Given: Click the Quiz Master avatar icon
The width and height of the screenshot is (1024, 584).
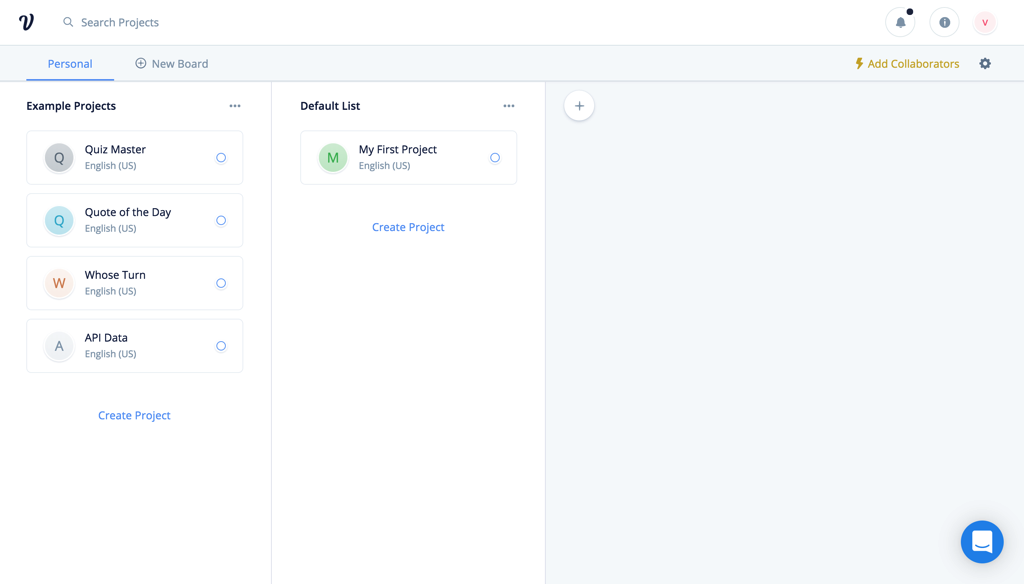Looking at the screenshot, I should 59,158.
